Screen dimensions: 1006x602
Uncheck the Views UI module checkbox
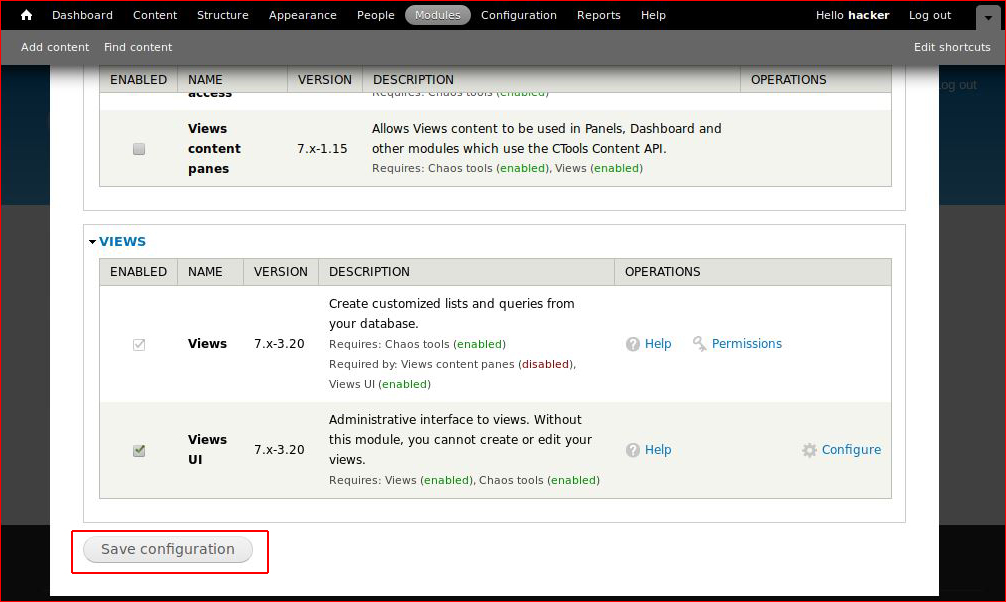(139, 451)
